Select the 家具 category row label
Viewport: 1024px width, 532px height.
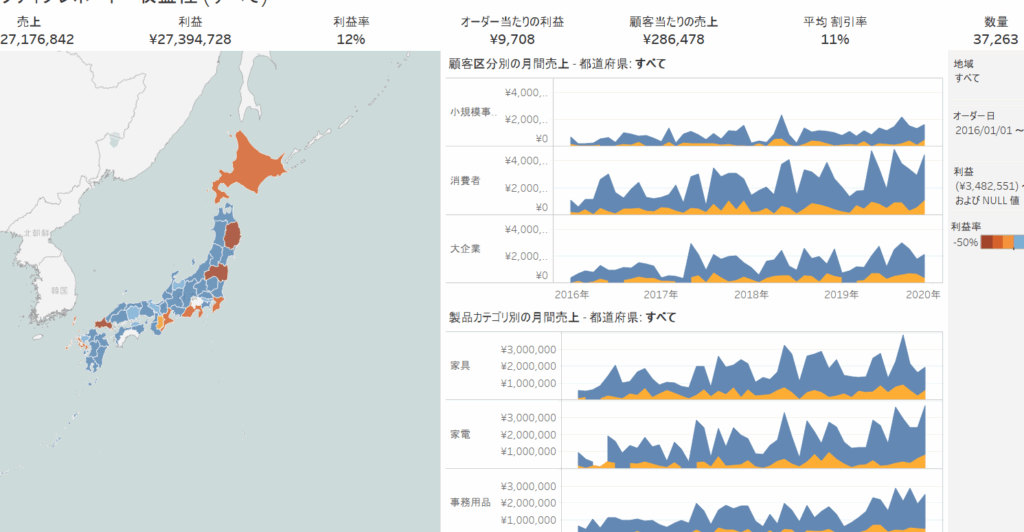click(x=460, y=366)
